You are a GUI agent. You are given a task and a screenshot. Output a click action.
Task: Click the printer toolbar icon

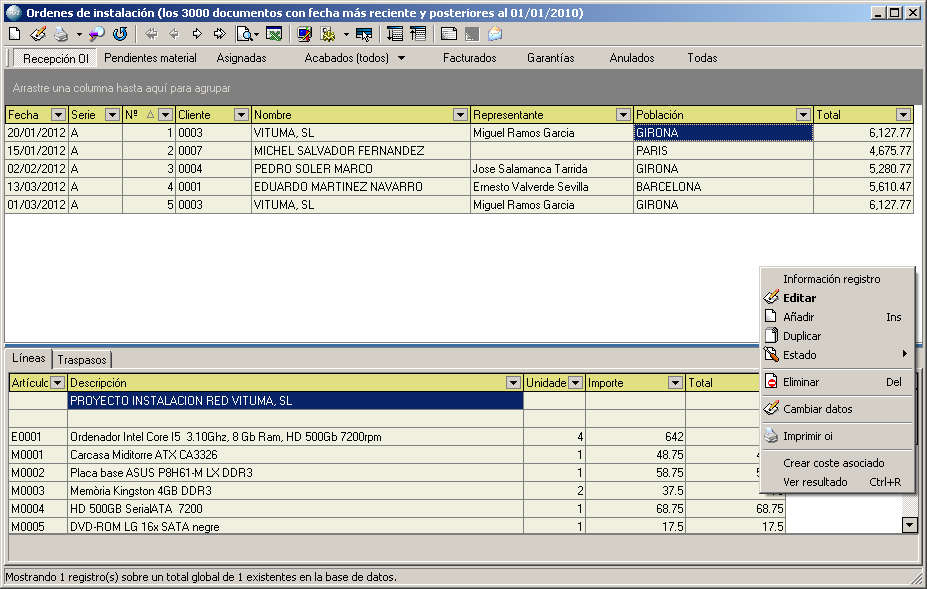point(60,34)
